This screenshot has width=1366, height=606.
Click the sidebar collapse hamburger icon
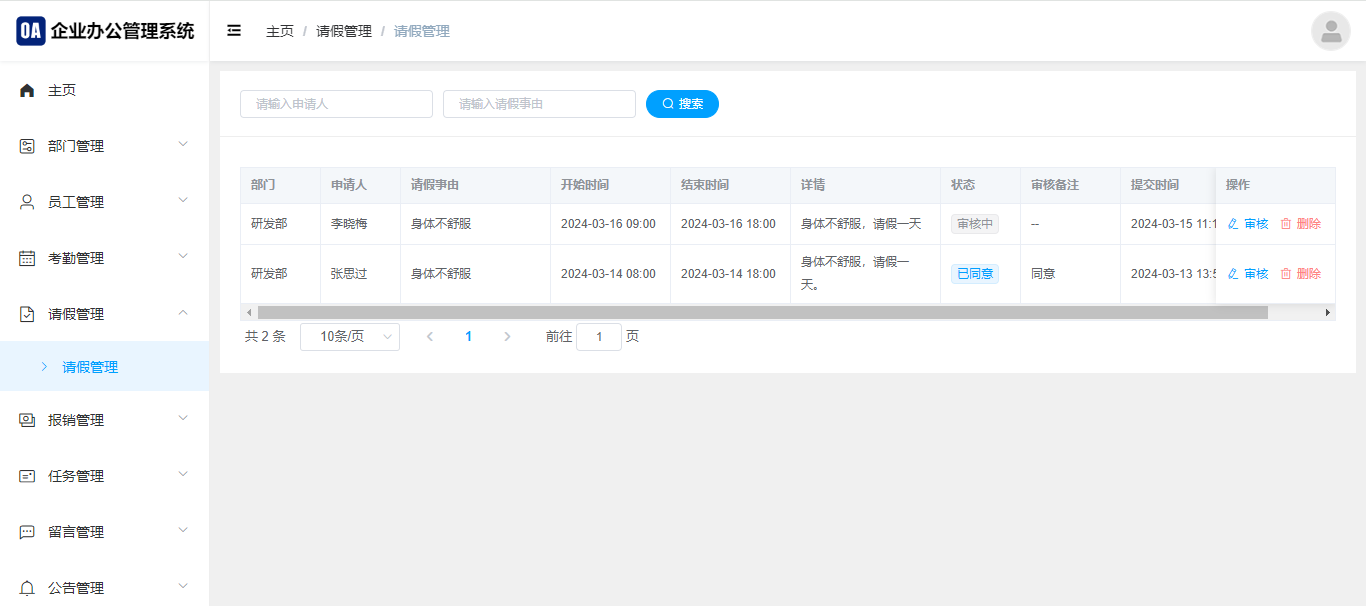coord(234,31)
